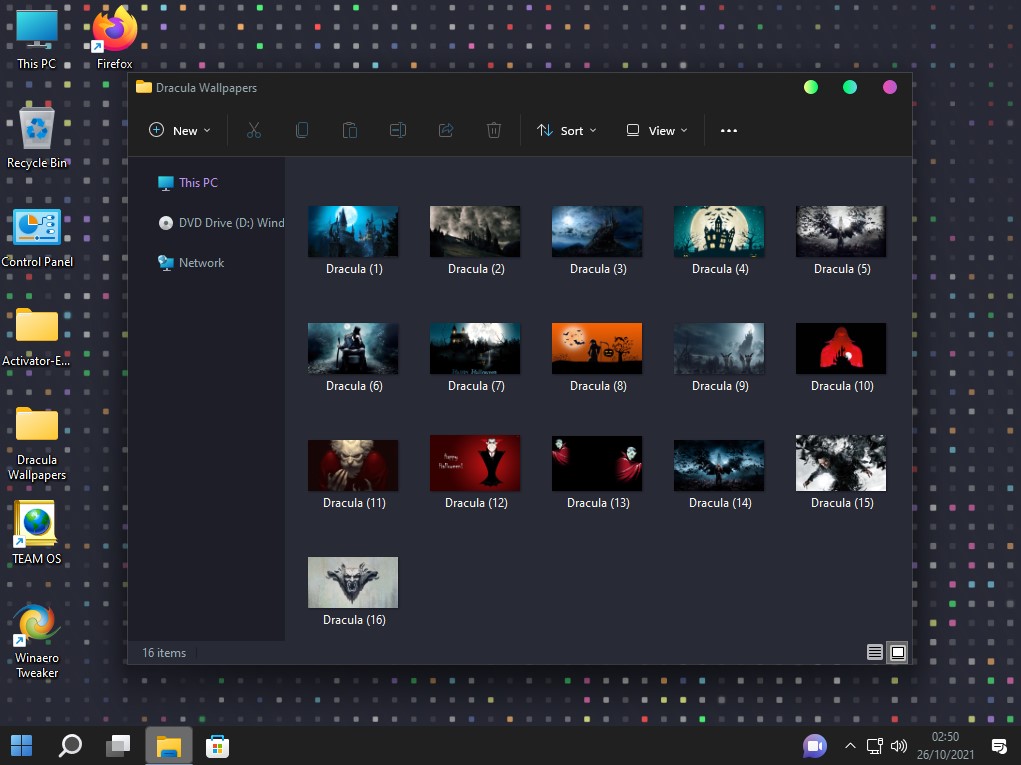This screenshot has width=1021, height=765.
Task: Click the "16 items" status bar text
Action: 164,652
